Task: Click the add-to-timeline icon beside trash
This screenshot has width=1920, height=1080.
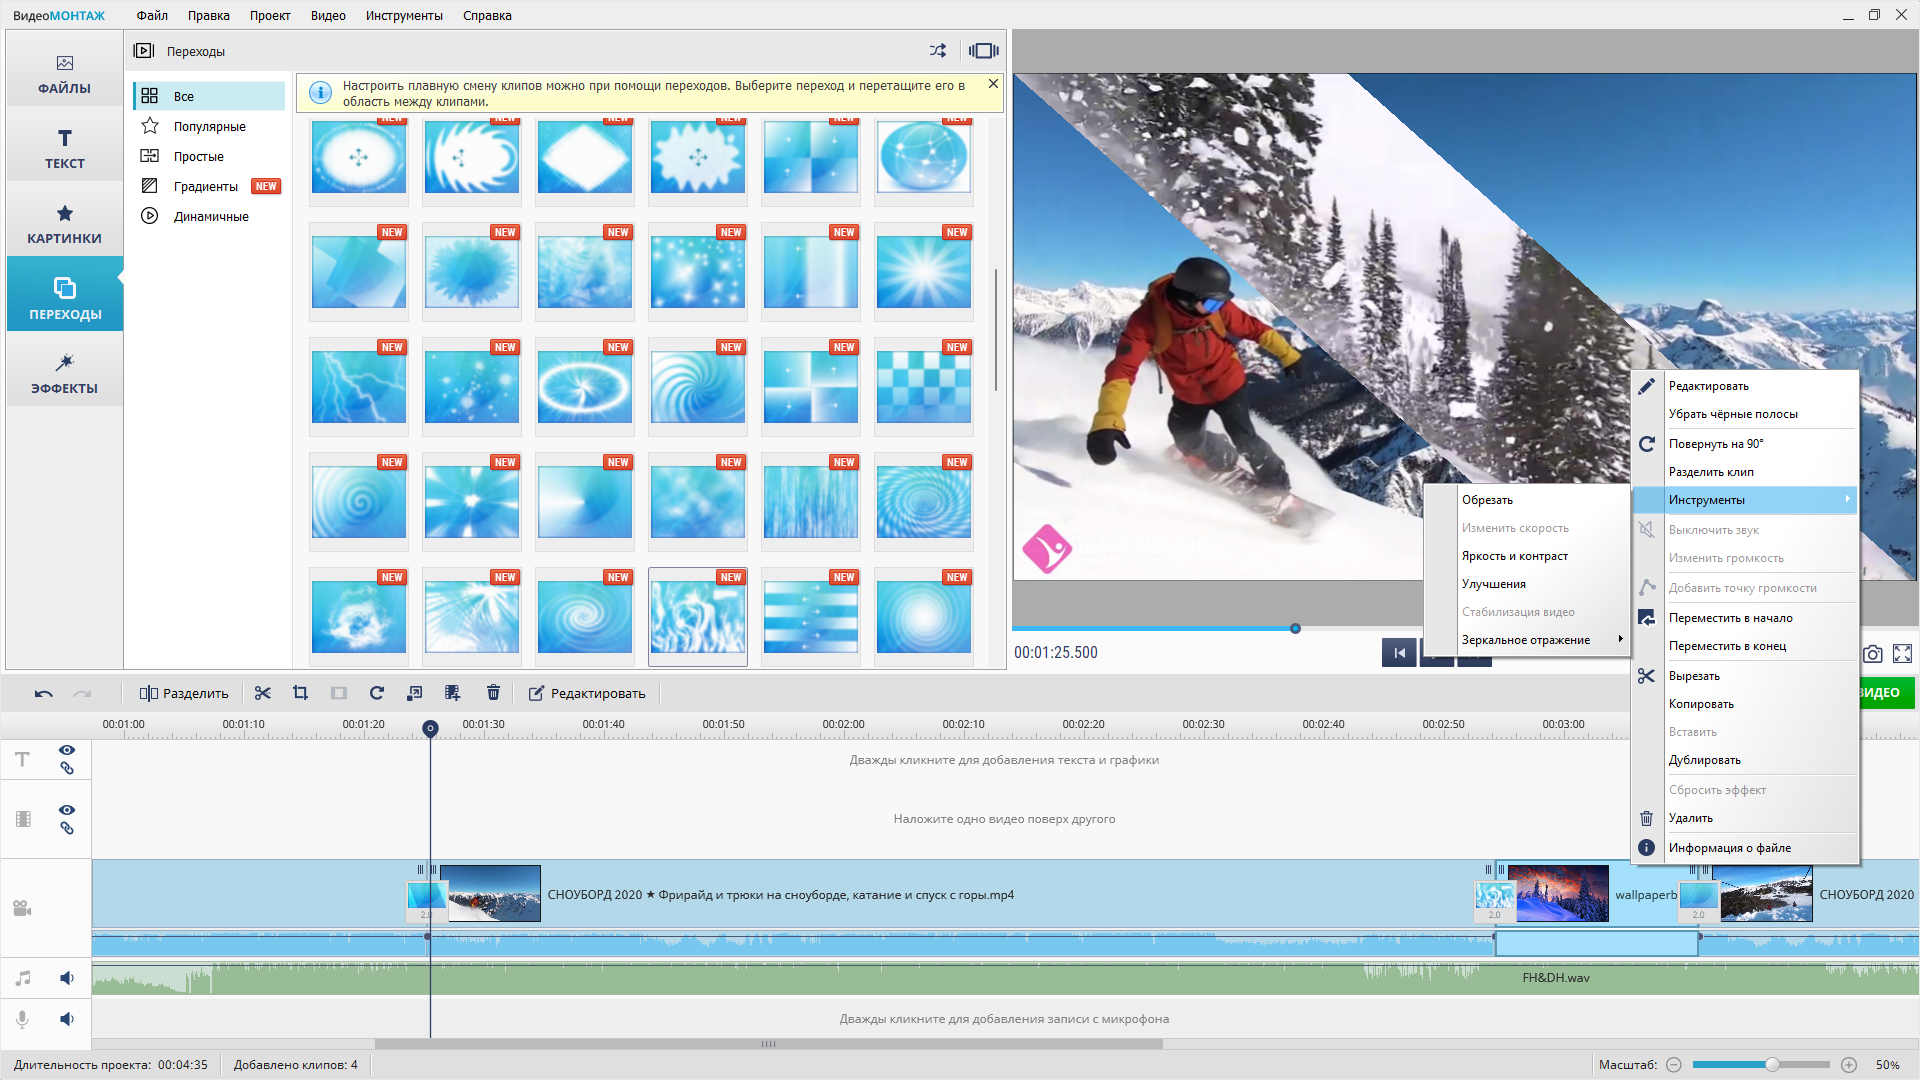Action: coord(453,693)
